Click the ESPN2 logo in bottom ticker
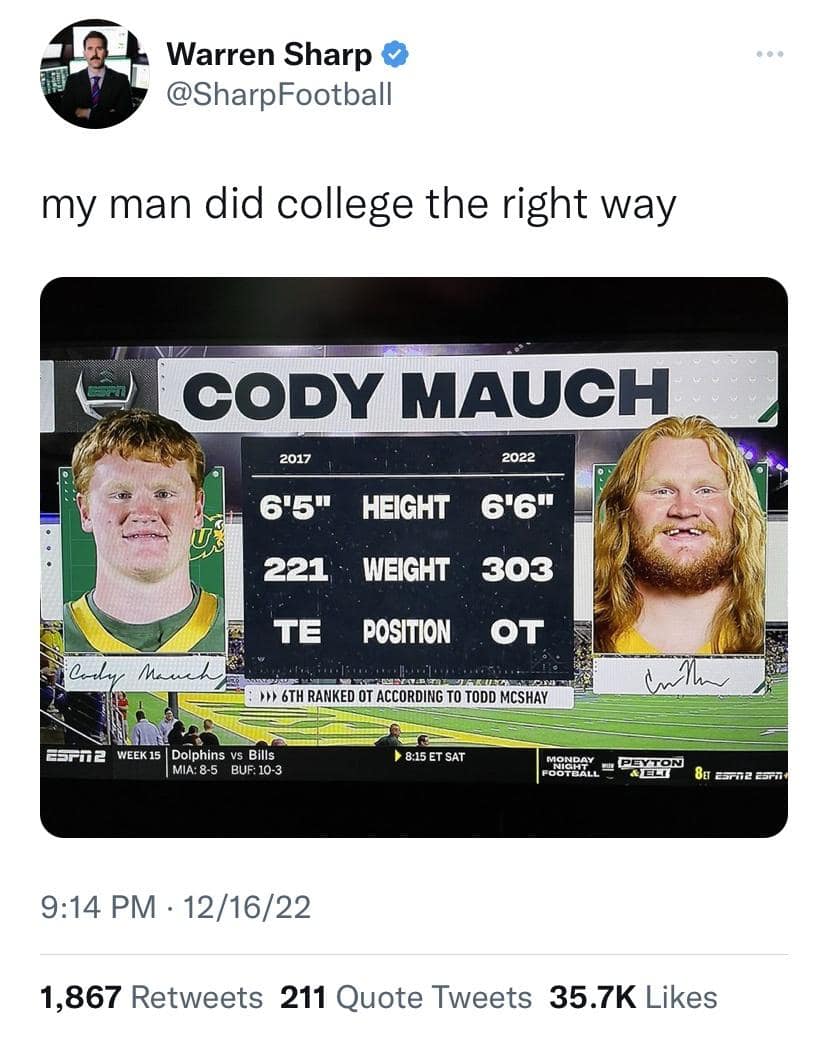This screenshot has height=1040, width=828. pyautogui.click(x=75, y=755)
